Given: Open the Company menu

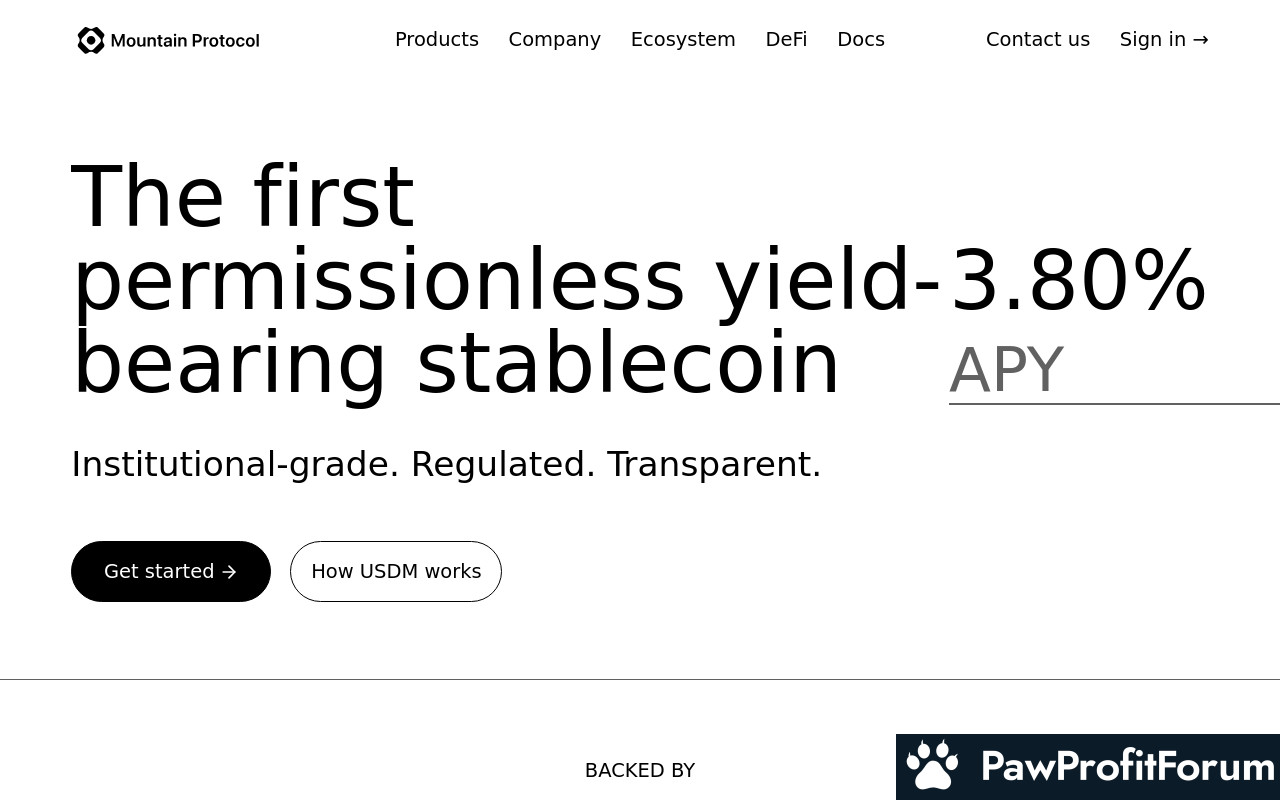Looking at the screenshot, I should coord(554,39).
